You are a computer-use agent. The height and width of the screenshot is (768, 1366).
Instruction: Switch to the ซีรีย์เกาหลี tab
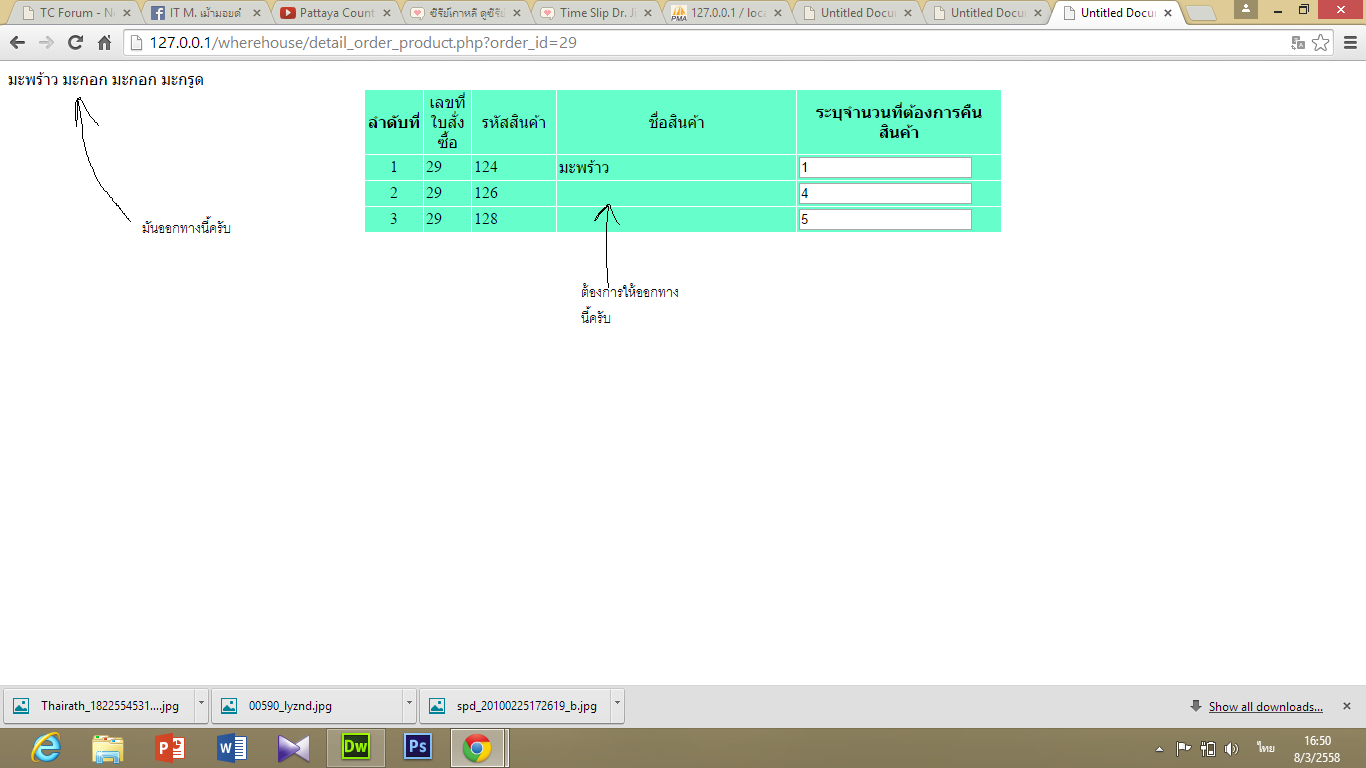[465, 13]
